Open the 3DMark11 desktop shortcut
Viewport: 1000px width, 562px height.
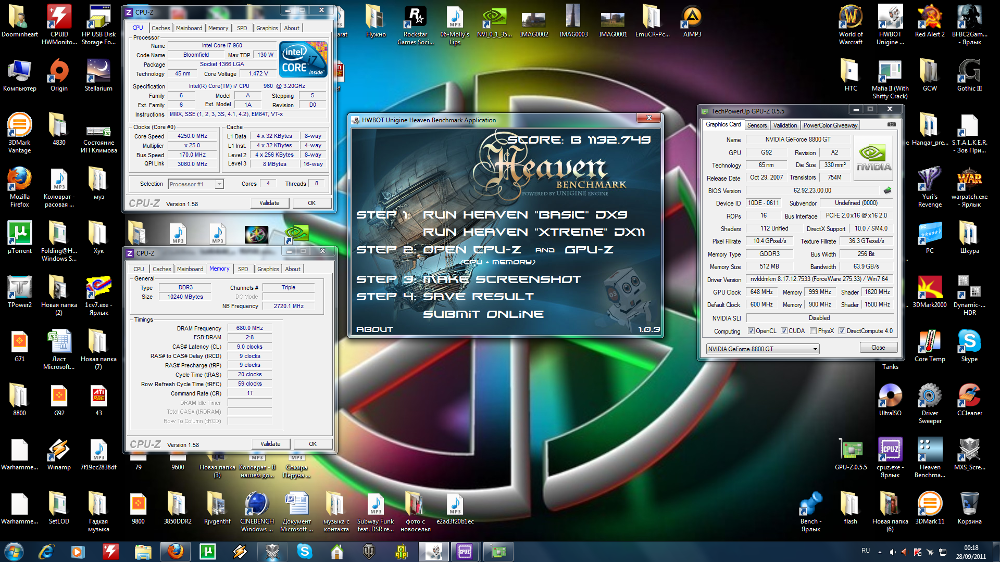(929, 508)
